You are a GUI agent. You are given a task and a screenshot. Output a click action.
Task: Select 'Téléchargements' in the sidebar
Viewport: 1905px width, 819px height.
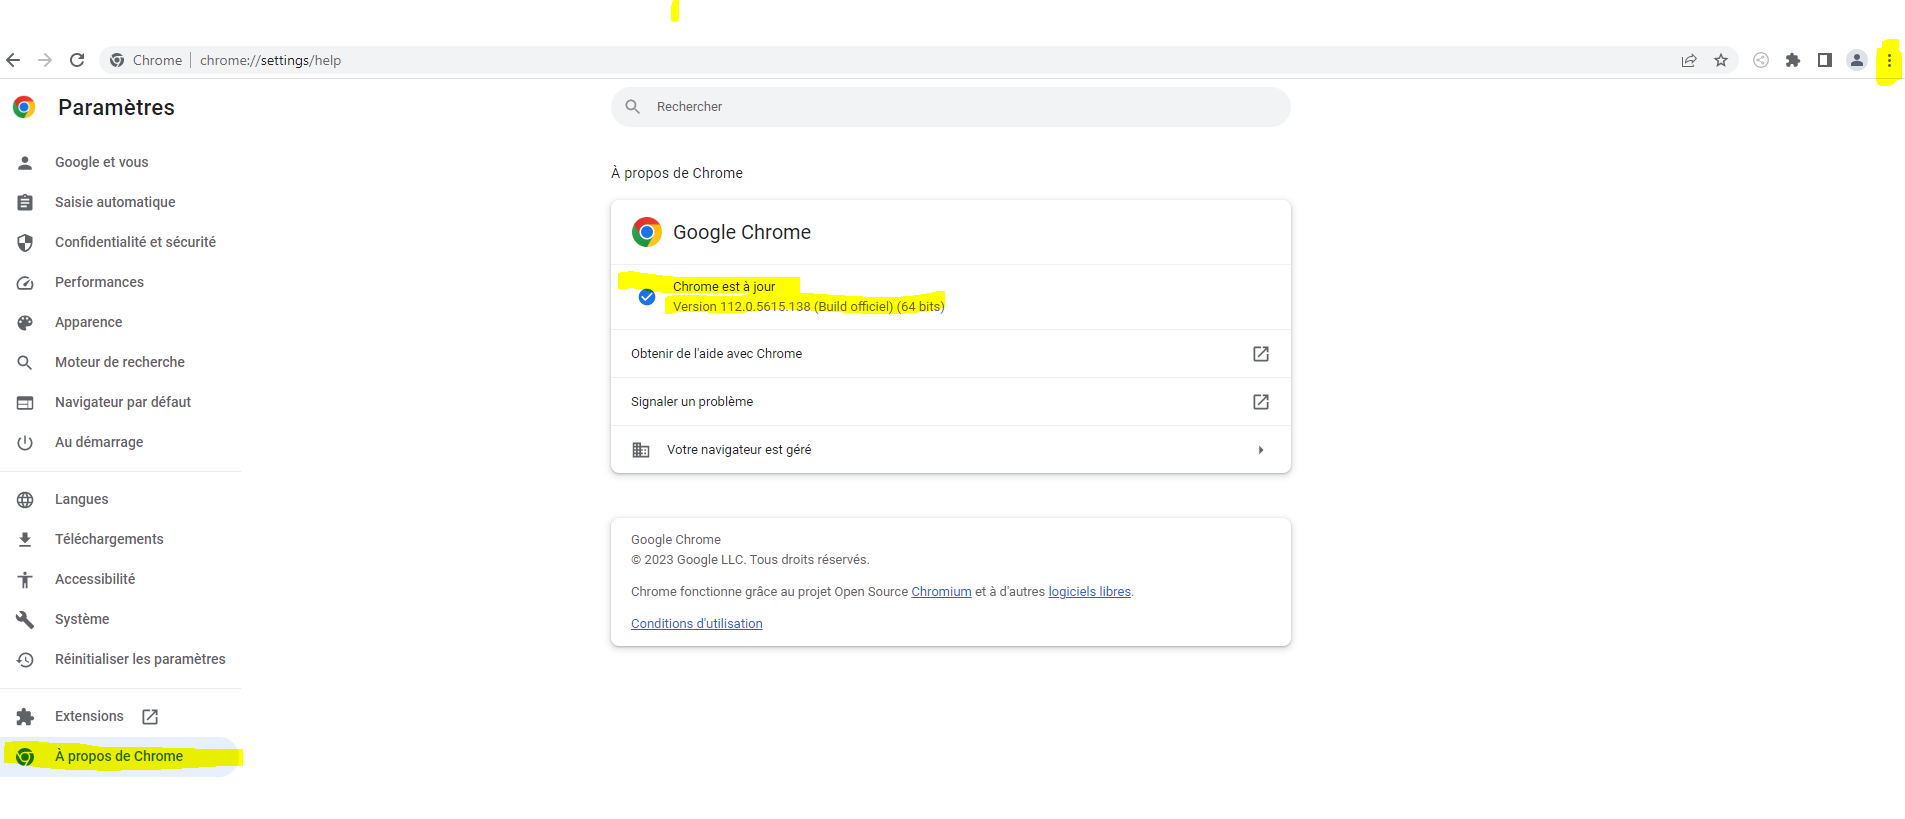[x=109, y=539]
